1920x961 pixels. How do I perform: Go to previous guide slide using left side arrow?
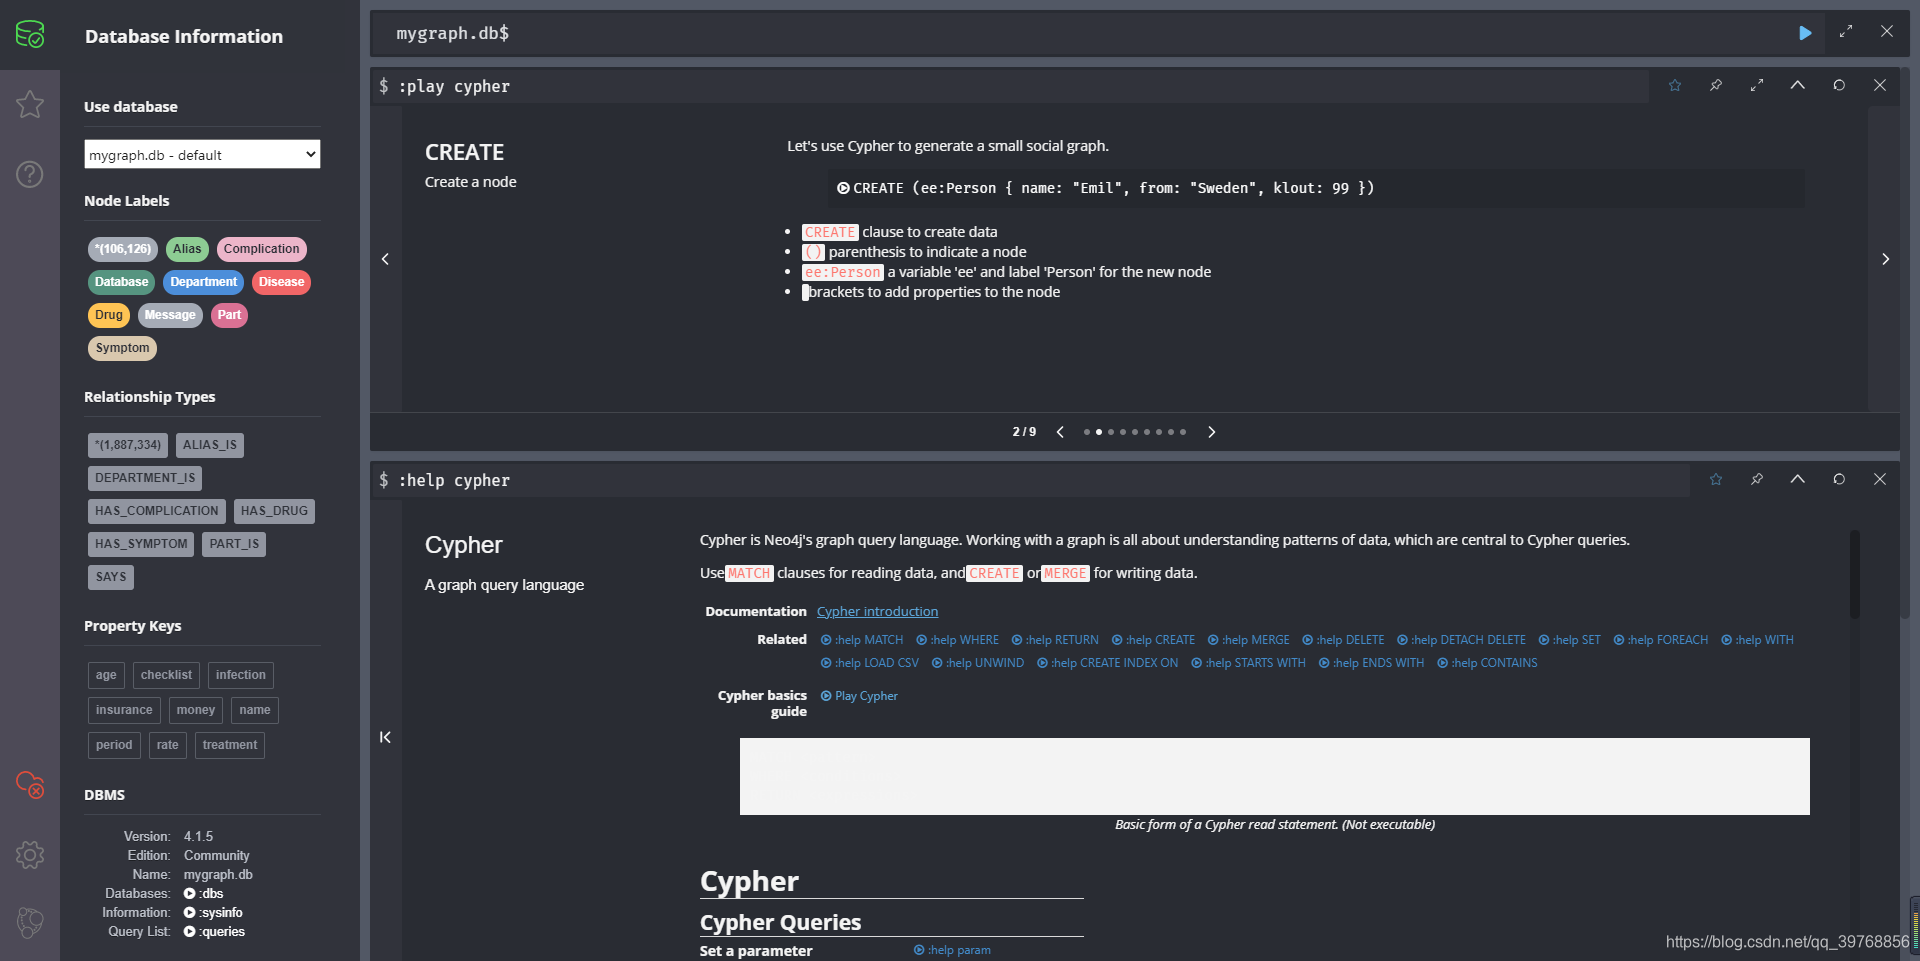[x=386, y=259]
